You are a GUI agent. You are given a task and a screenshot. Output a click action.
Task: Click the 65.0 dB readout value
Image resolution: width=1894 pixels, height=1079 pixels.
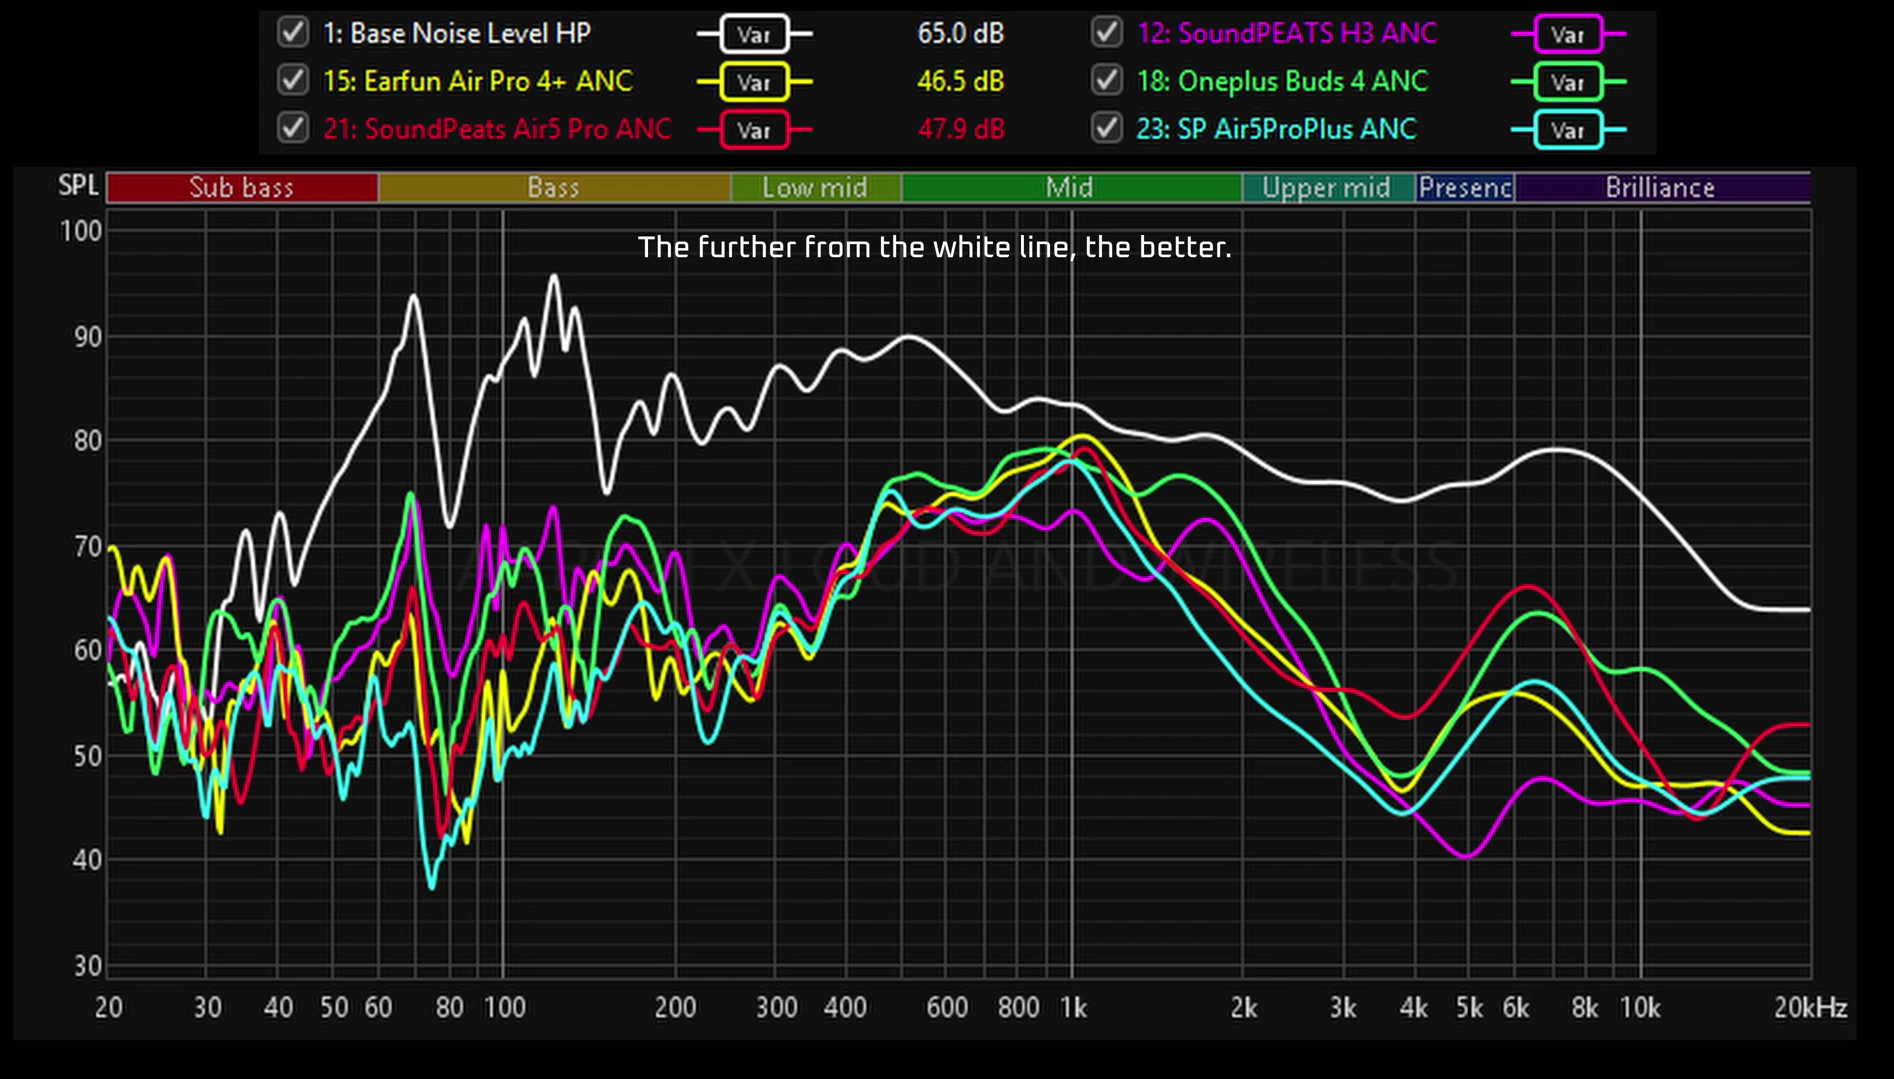961,33
